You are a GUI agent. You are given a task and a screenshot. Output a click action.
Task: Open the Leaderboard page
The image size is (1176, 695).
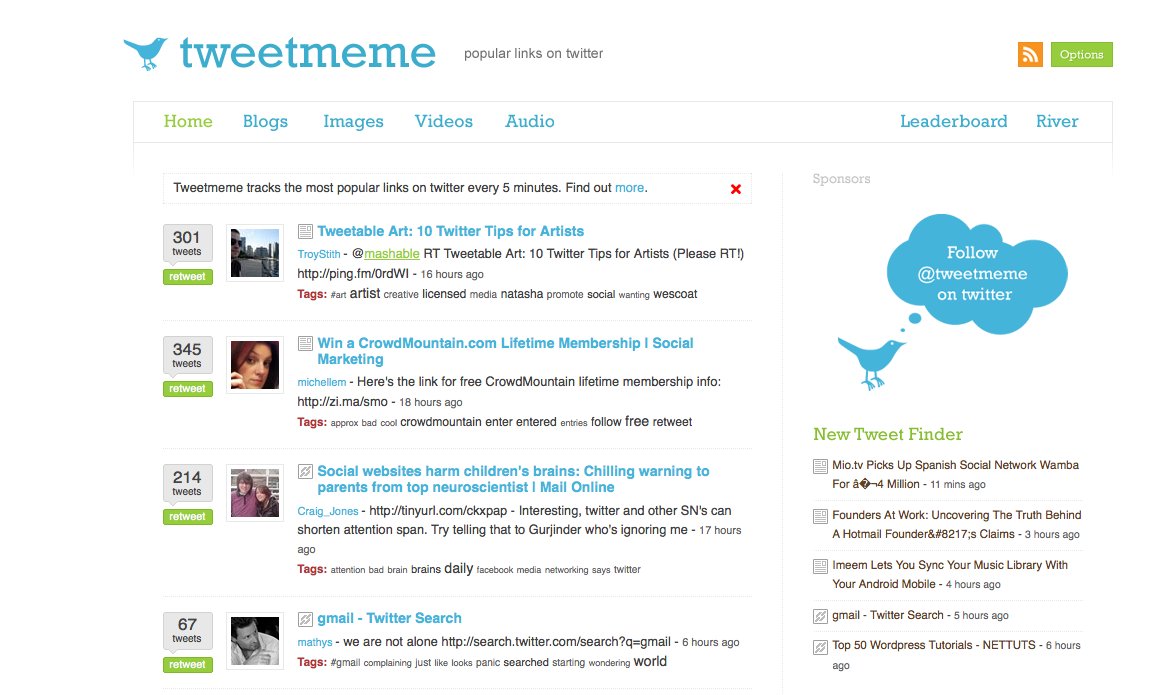(x=953, y=121)
